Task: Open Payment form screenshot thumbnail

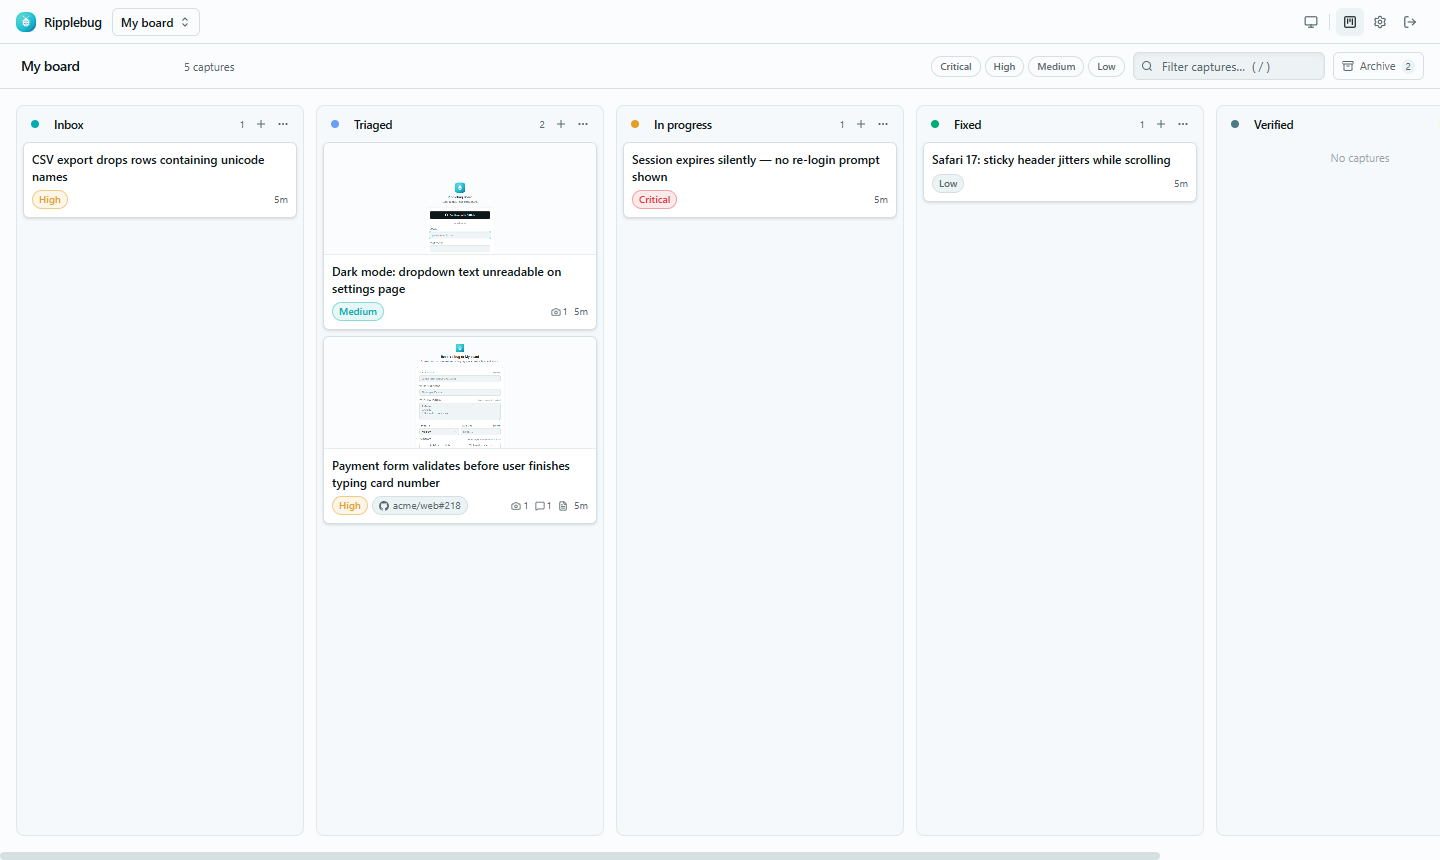Action: pyautogui.click(x=460, y=393)
